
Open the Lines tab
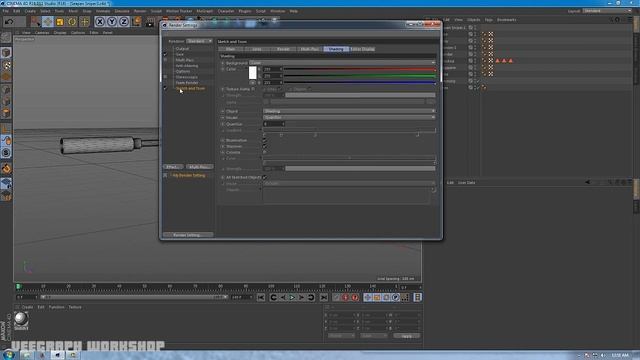(x=257, y=49)
